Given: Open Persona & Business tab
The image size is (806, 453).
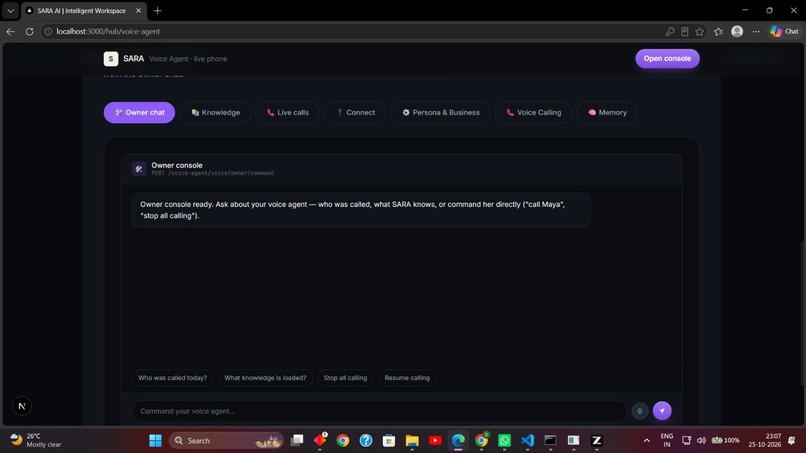Looking at the screenshot, I should tap(441, 113).
